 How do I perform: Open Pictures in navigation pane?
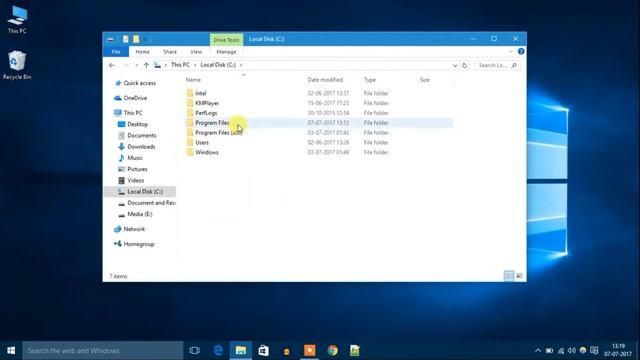point(137,169)
